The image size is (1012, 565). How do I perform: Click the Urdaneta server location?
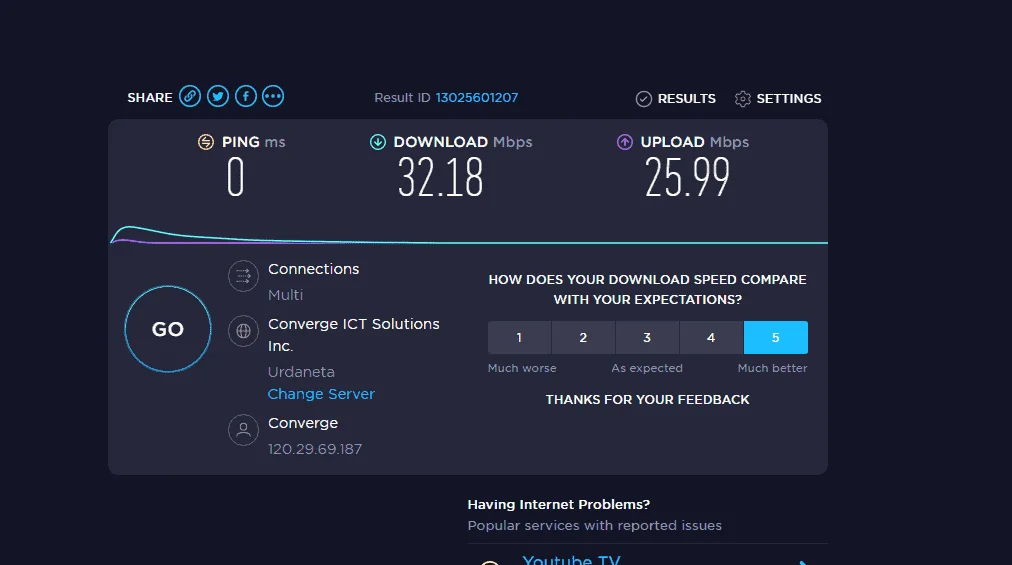click(x=301, y=372)
